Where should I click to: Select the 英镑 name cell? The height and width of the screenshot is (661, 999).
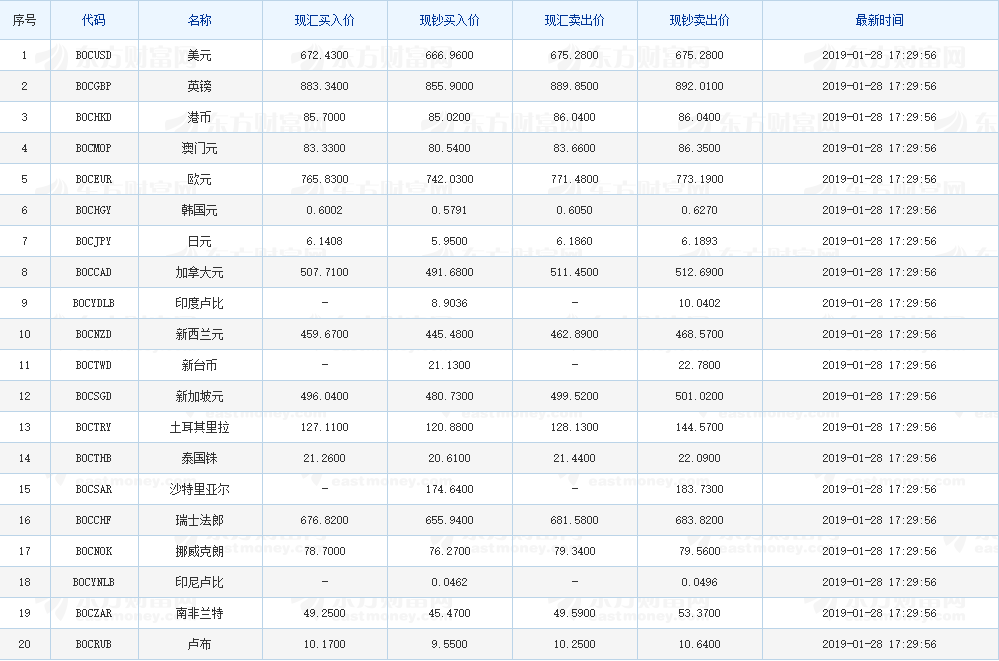pyautogui.click(x=199, y=86)
